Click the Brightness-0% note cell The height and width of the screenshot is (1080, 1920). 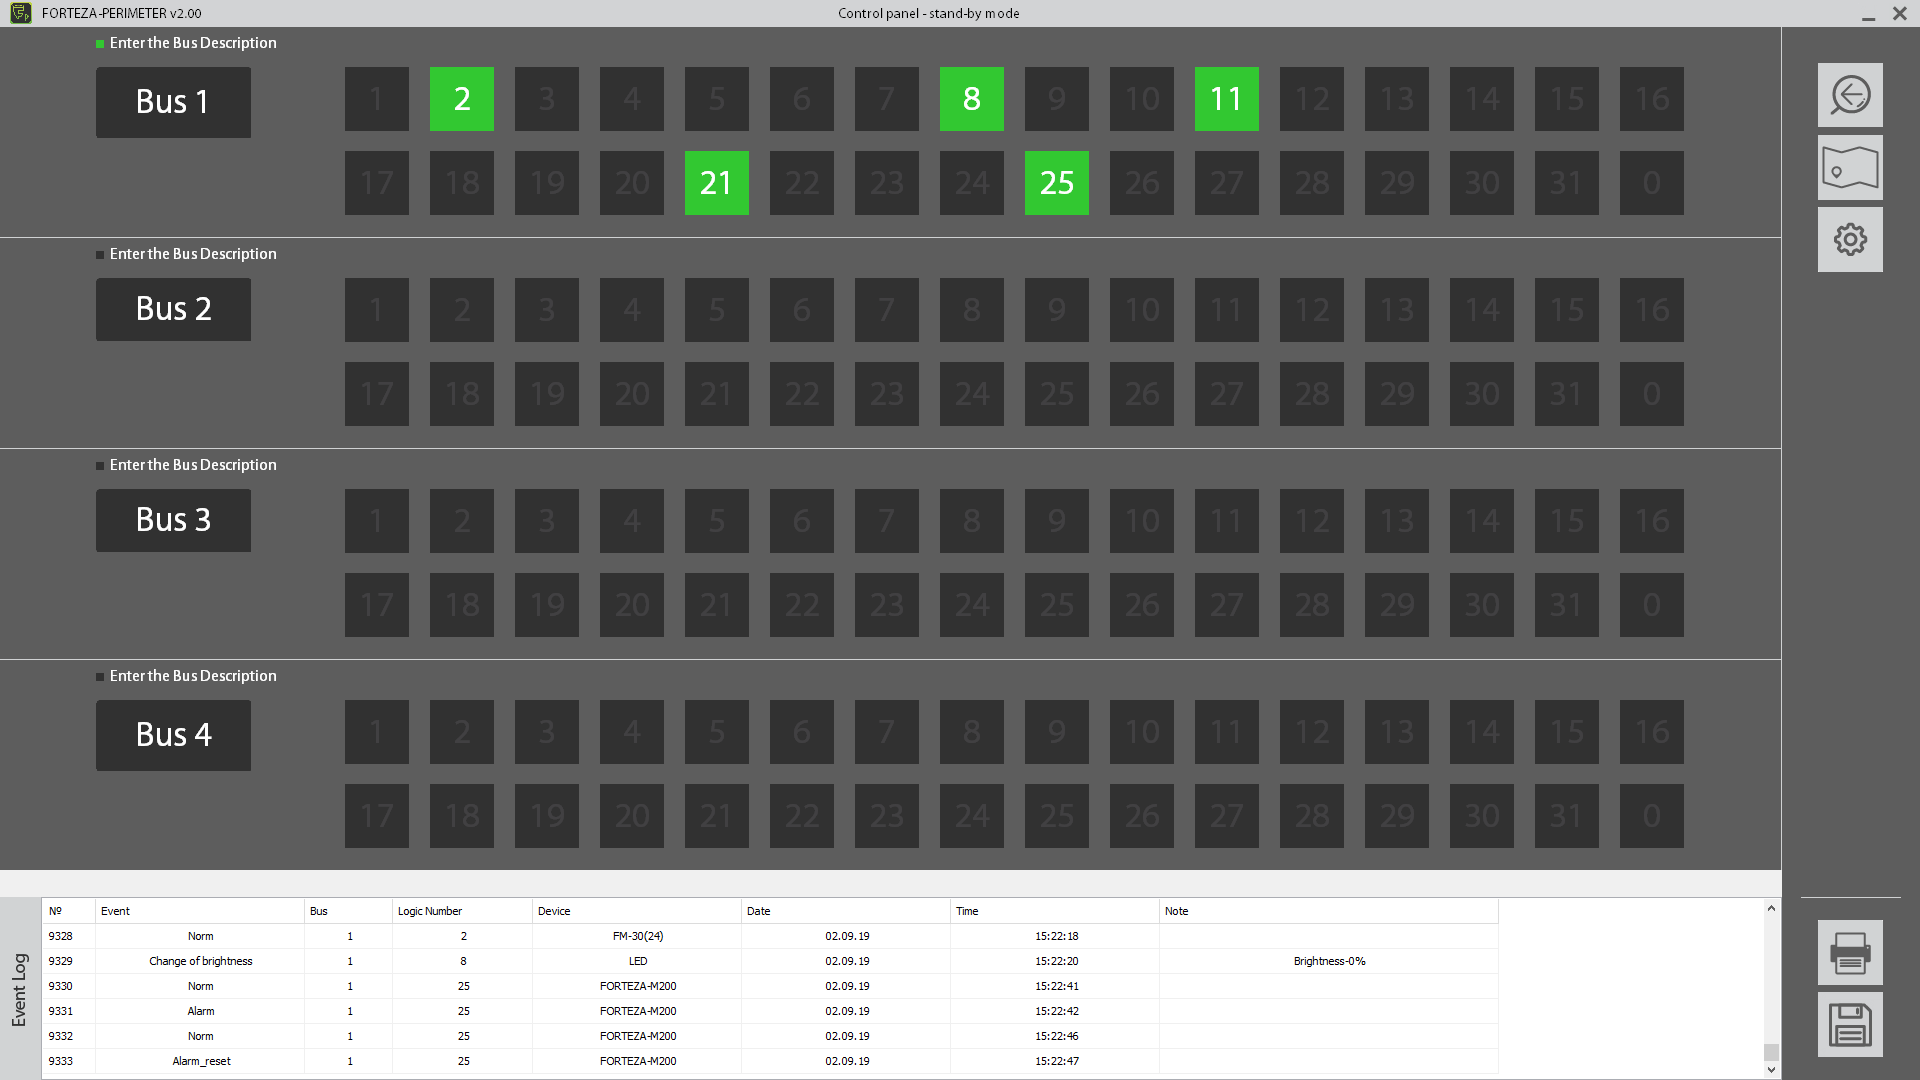pyautogui.click(x=1329, y=961)
